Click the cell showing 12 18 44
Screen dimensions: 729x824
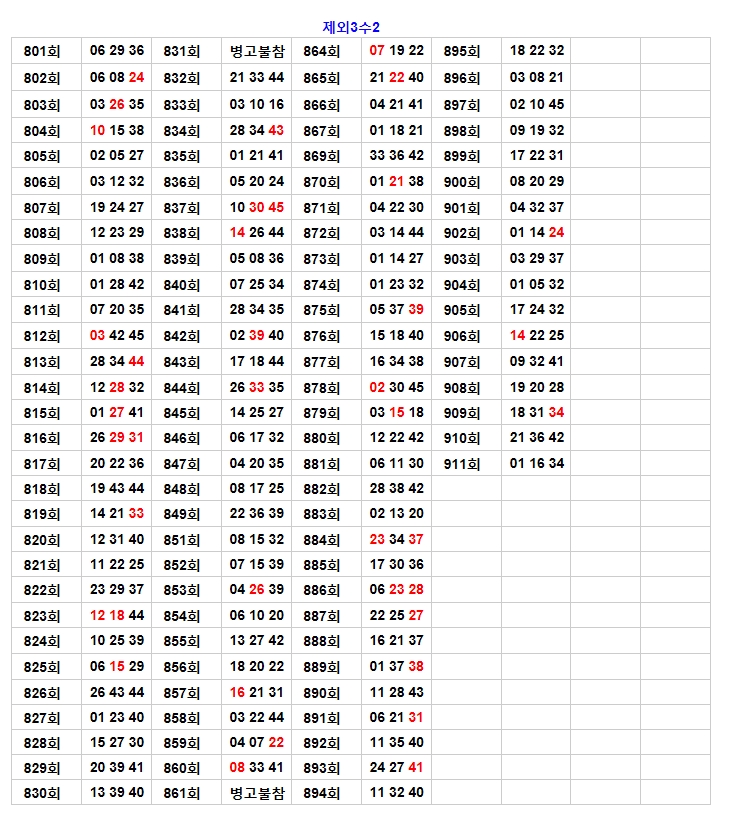click(117, 616)
